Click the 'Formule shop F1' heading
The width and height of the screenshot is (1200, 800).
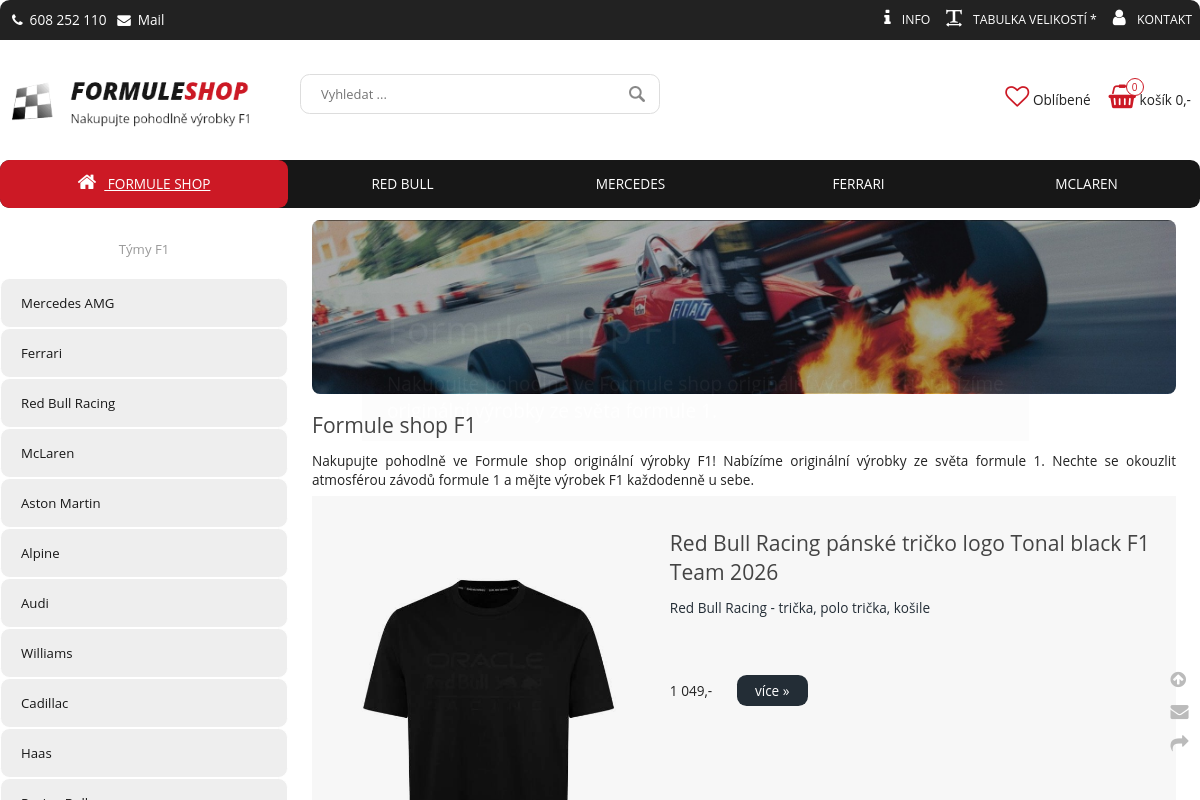point(394,425)
